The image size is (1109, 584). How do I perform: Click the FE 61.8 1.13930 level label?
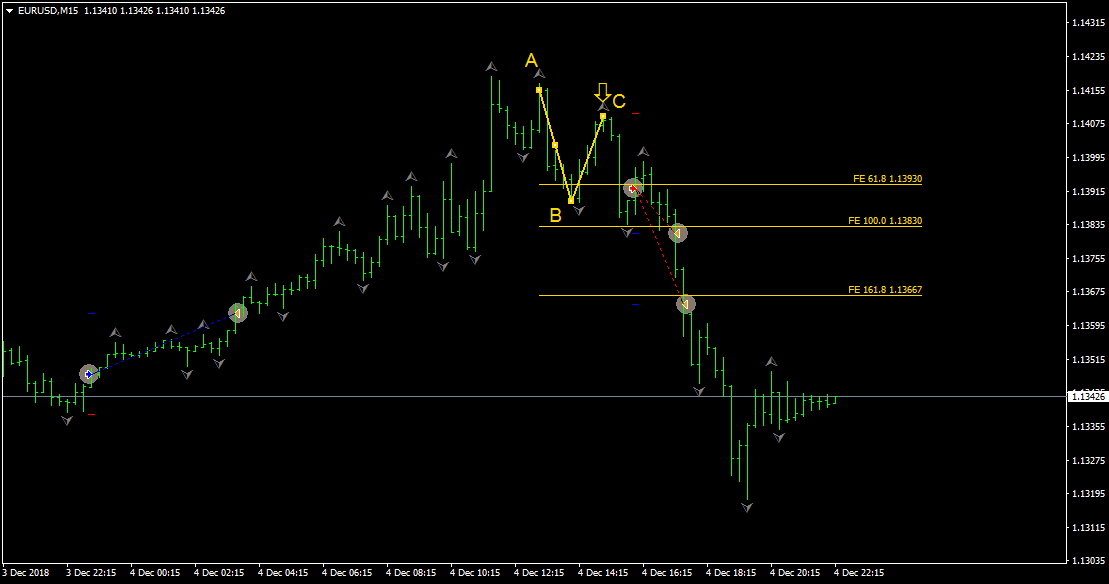pyautogui.click(x=887, y=179)
